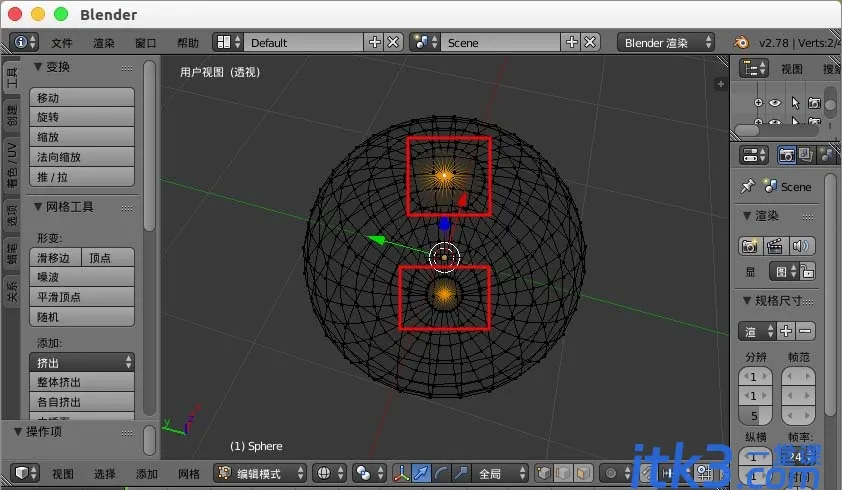Collapse the 规格尺寸 panel
The height and width of the screenshot is (490, 842).
point(747,300)
